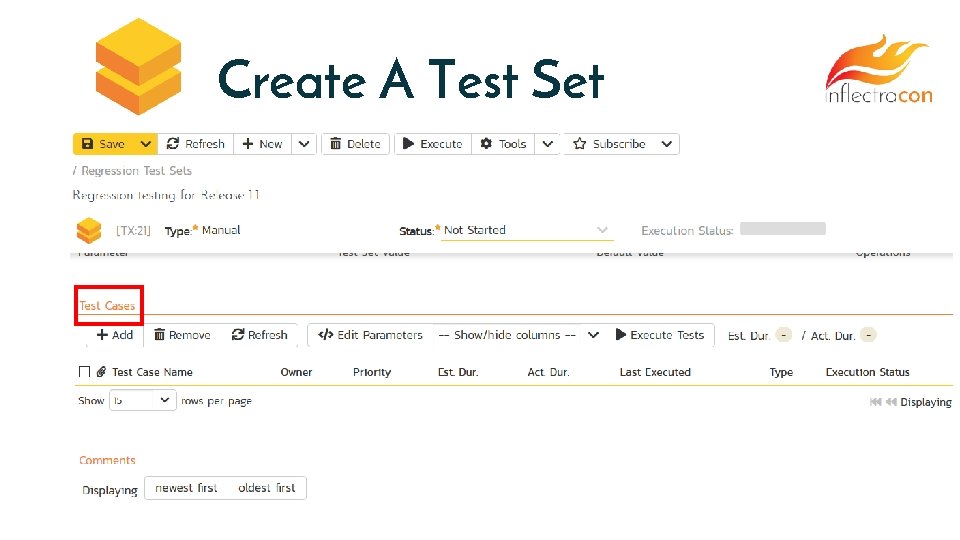This screenshot has width=960, height=540.
Task: Add a test case to the set
Action: [115, 335]
